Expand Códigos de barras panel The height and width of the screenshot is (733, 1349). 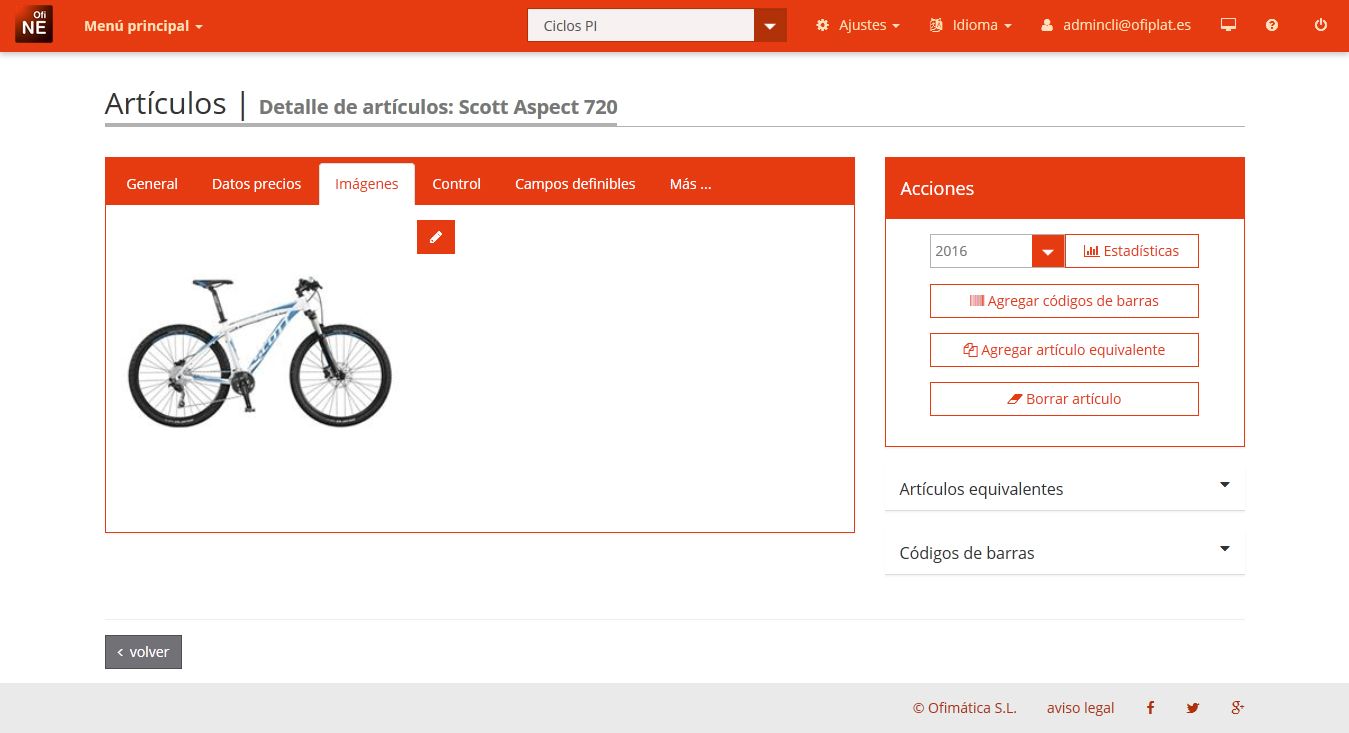click(x=1064, y=553)
